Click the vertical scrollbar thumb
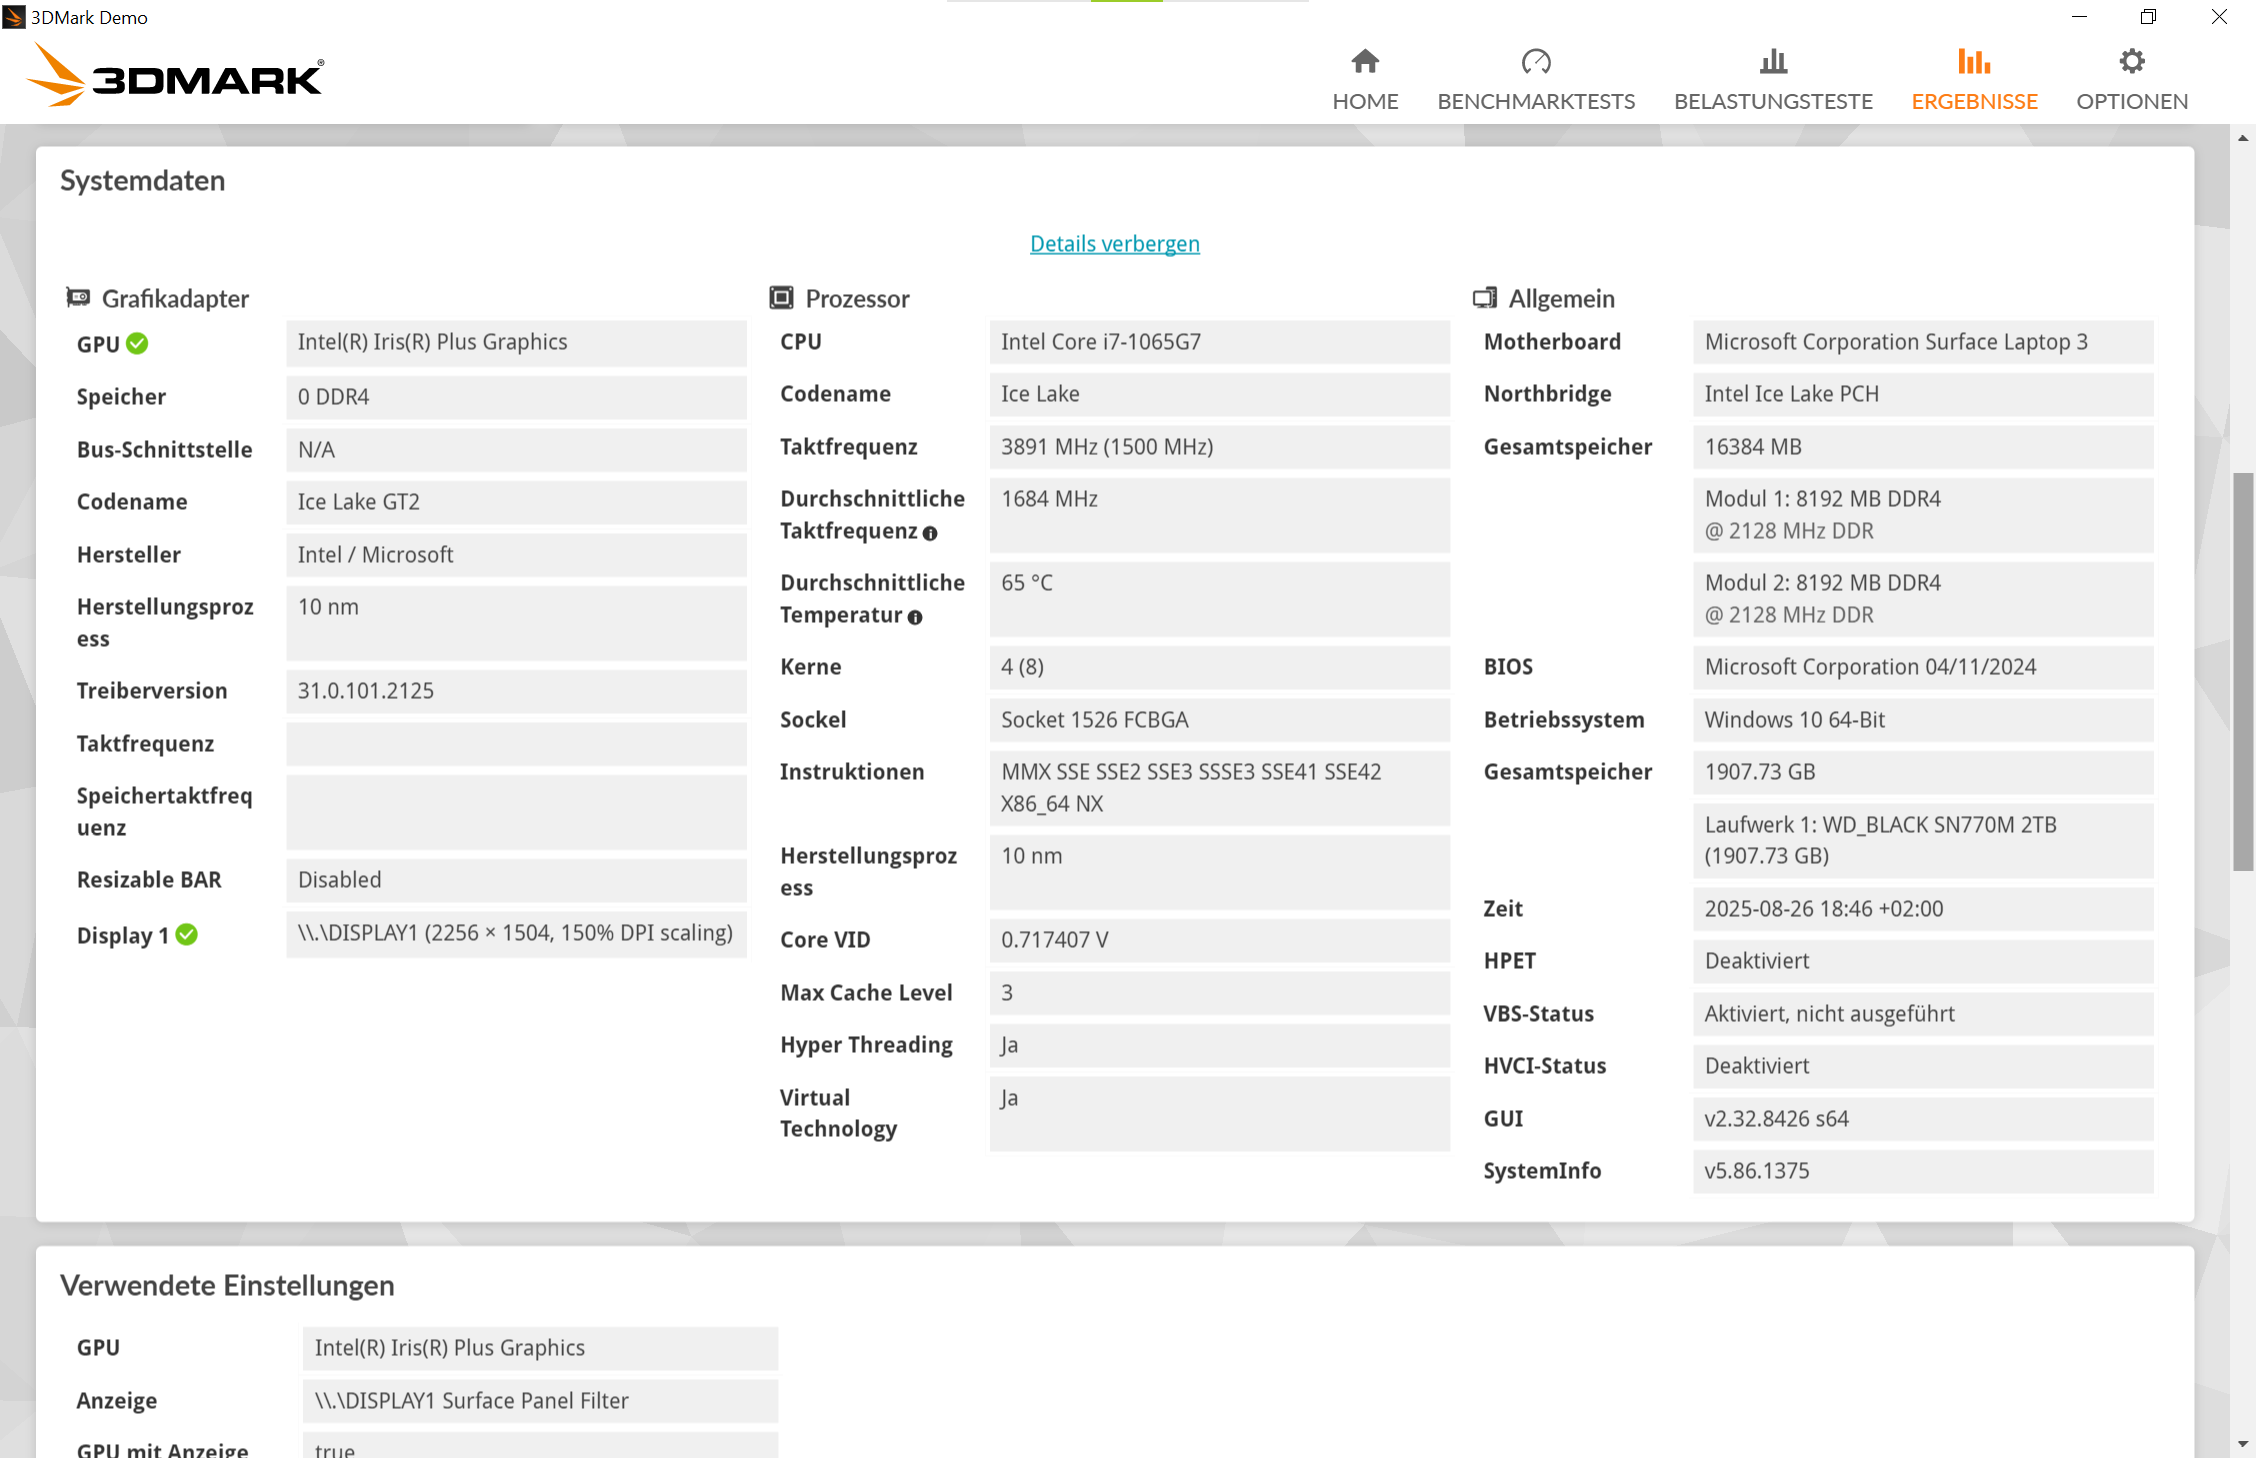 [x=2243, y=670]
